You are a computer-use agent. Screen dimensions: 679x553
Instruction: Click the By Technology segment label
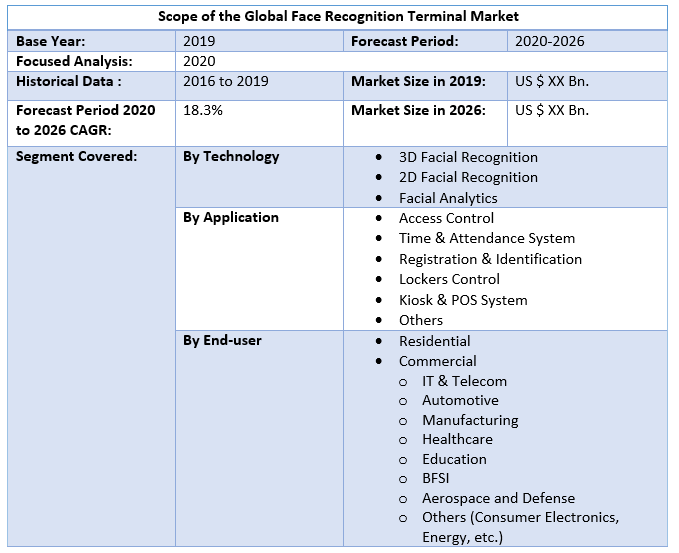pos(231,157)
